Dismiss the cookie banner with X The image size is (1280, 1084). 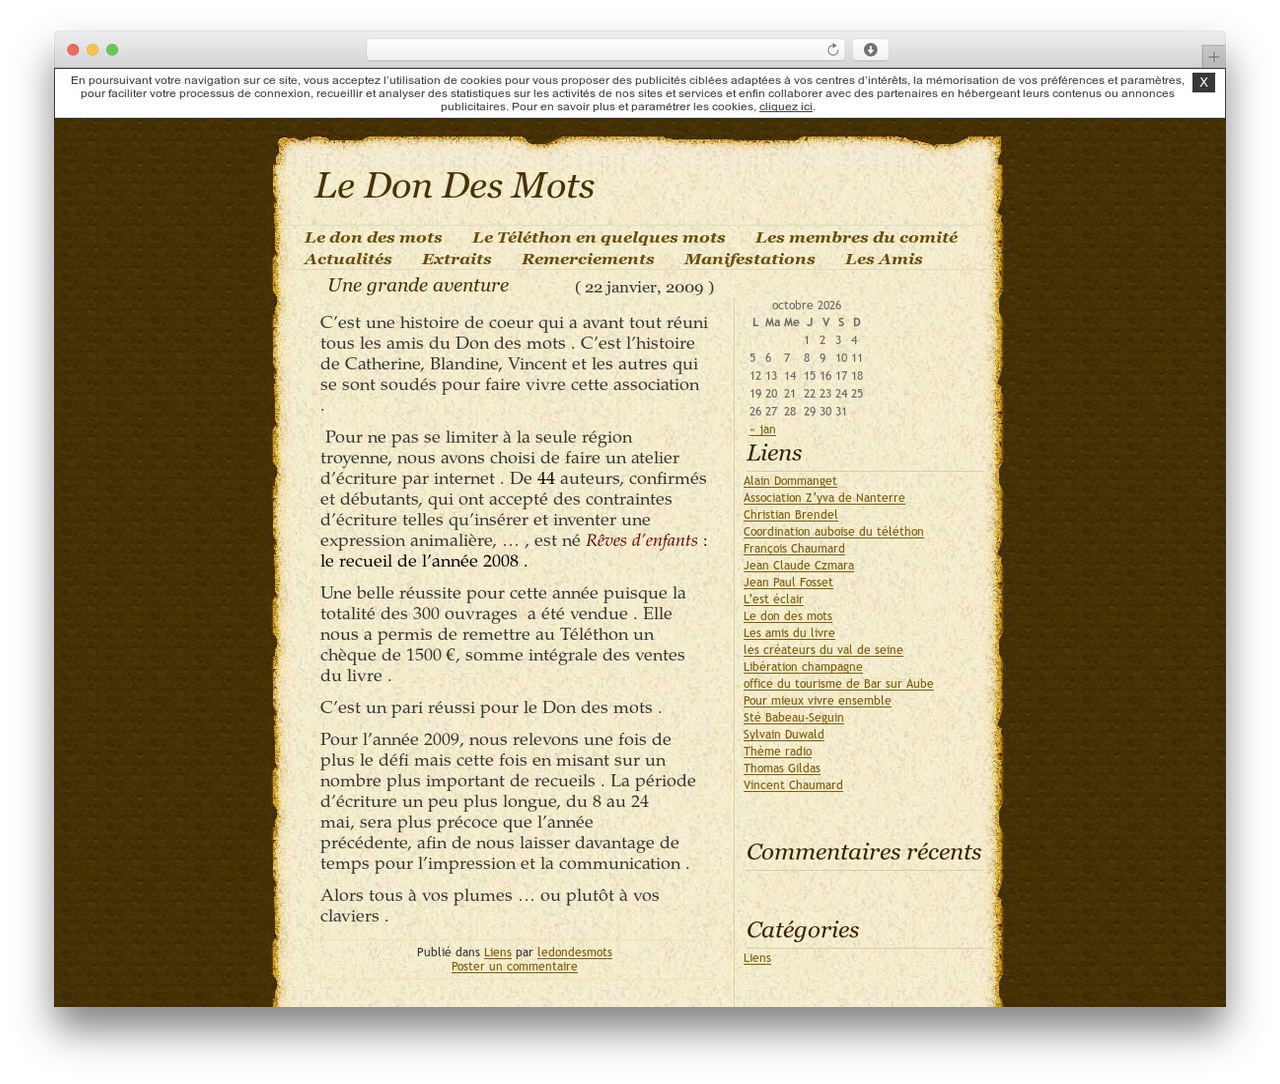click(x=1204, y=82)
